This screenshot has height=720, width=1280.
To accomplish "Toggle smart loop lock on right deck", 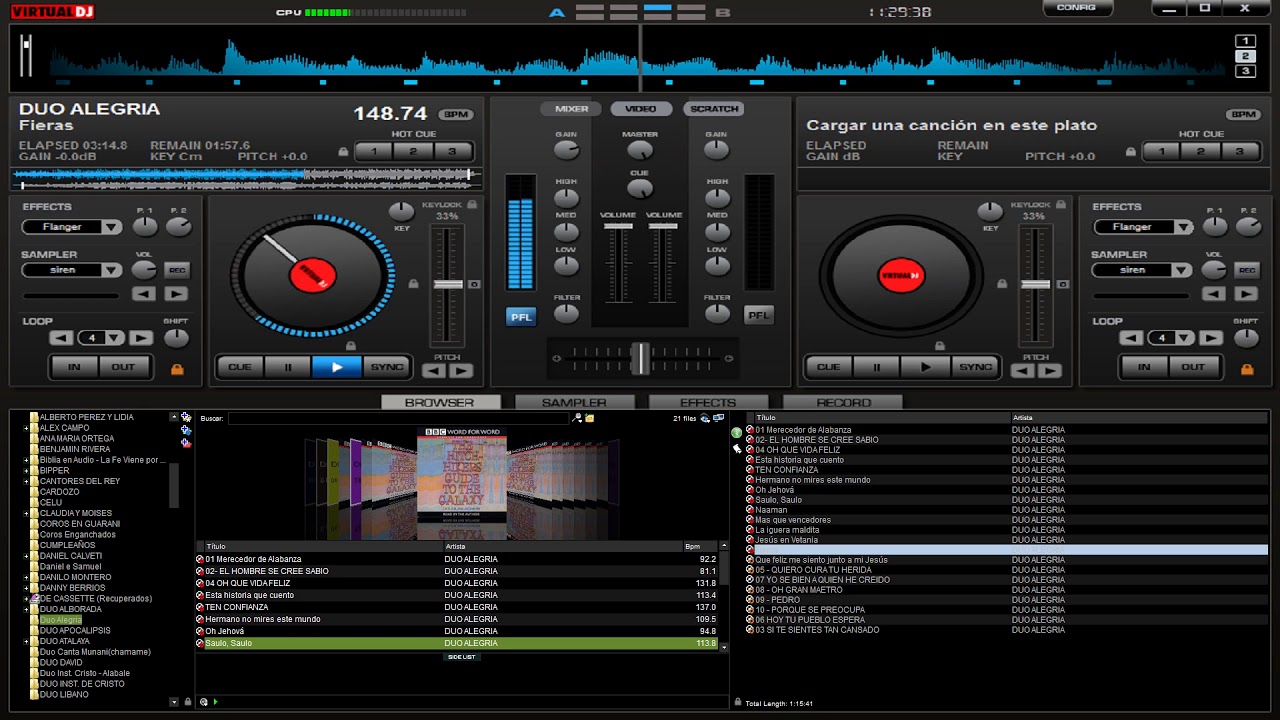I will 1247,369.
